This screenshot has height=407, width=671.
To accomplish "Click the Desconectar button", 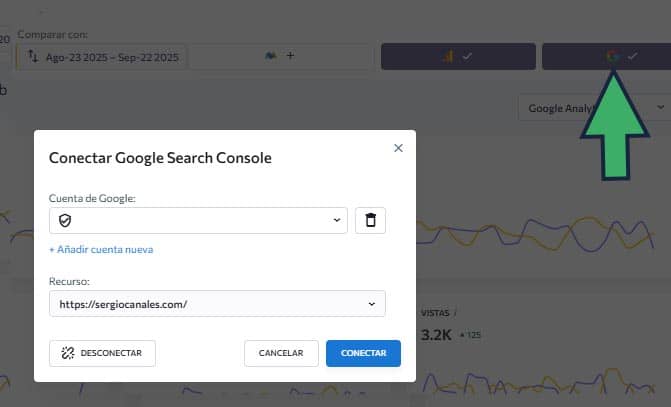I will [x=102, y=353].
